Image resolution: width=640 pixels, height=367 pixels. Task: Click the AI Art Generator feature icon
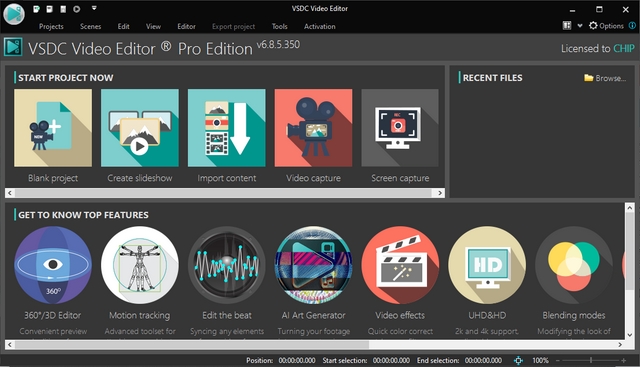click(313, 265)
